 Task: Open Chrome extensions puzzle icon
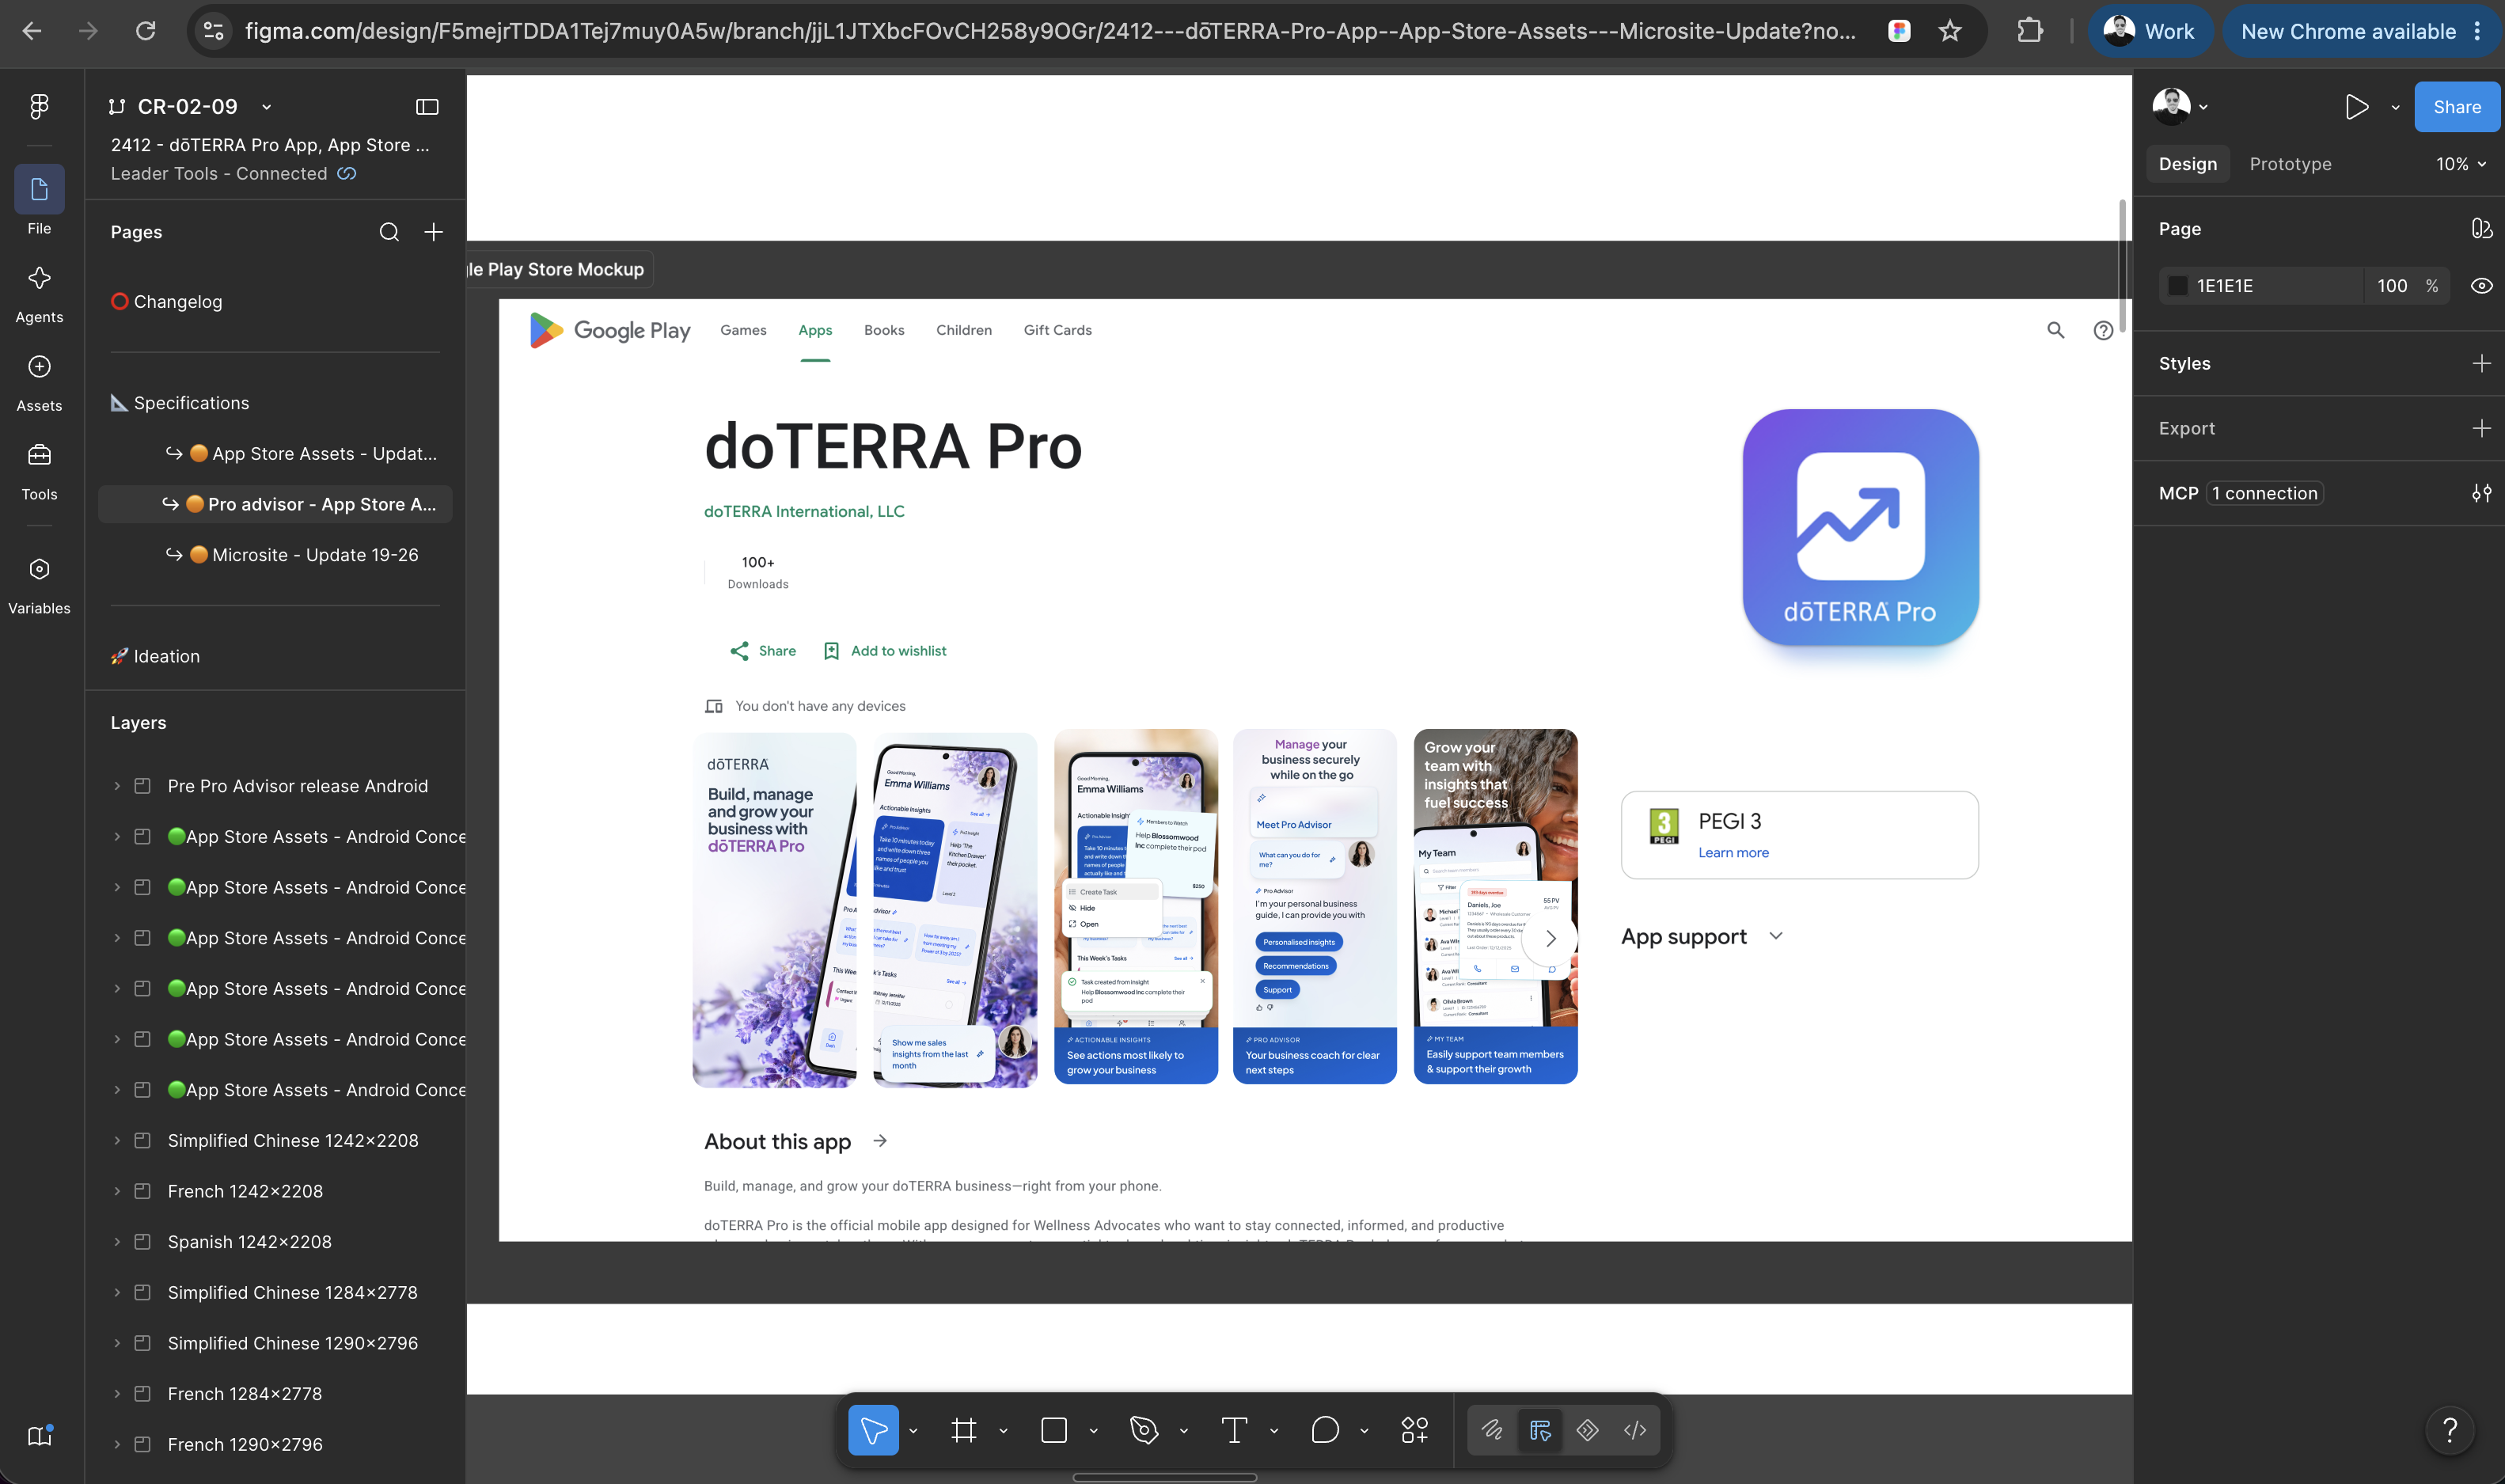coord(2029,31)
